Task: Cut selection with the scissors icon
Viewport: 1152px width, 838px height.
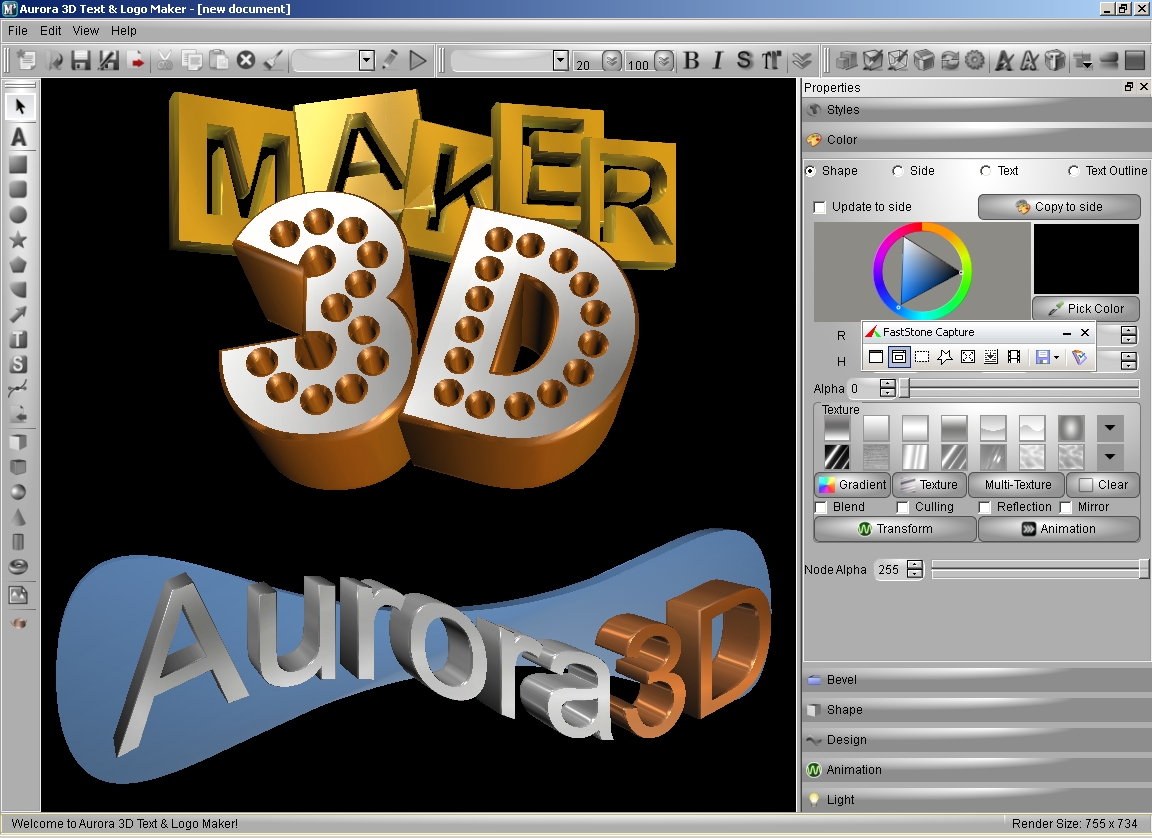Action: (x=165, y=59)
